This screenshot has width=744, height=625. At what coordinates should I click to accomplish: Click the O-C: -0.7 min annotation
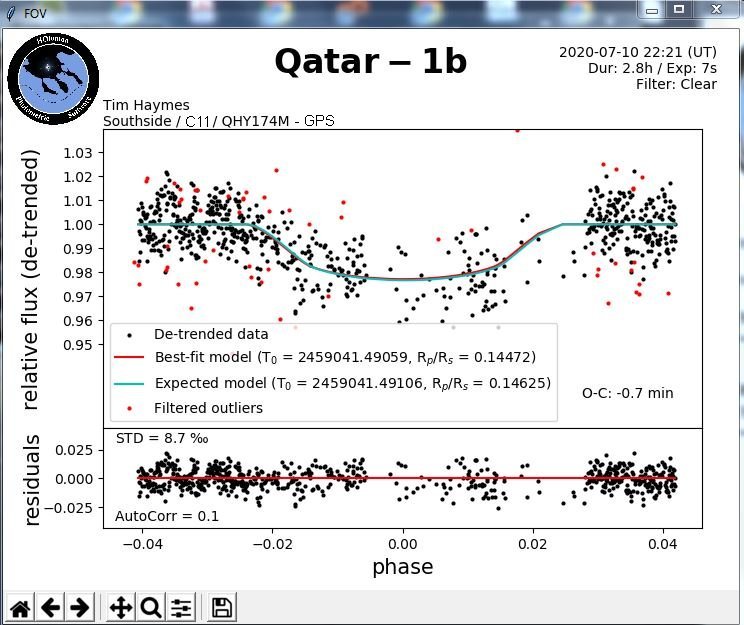pos(627,393)
